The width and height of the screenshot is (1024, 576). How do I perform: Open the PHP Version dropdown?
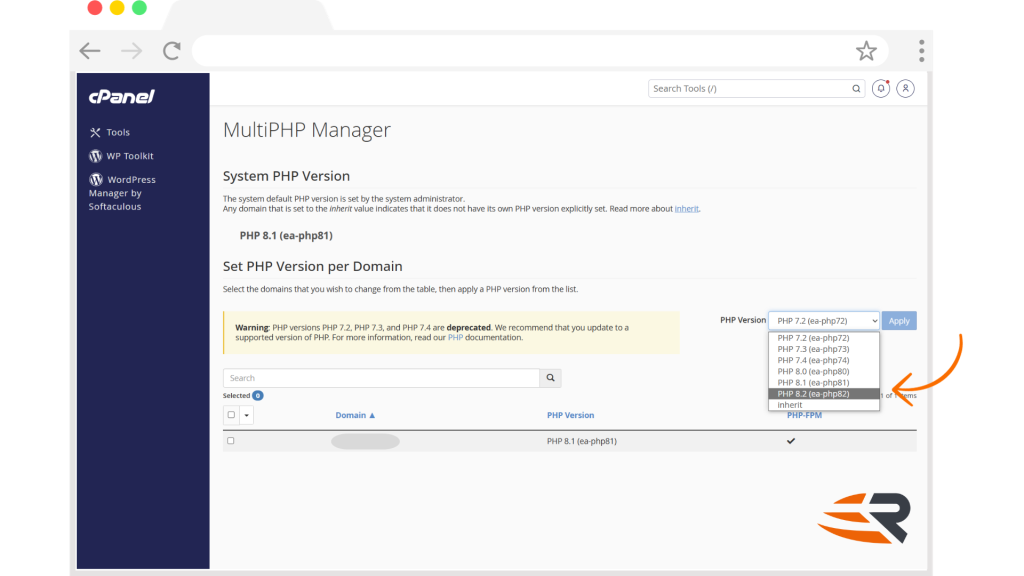point(824,321)
